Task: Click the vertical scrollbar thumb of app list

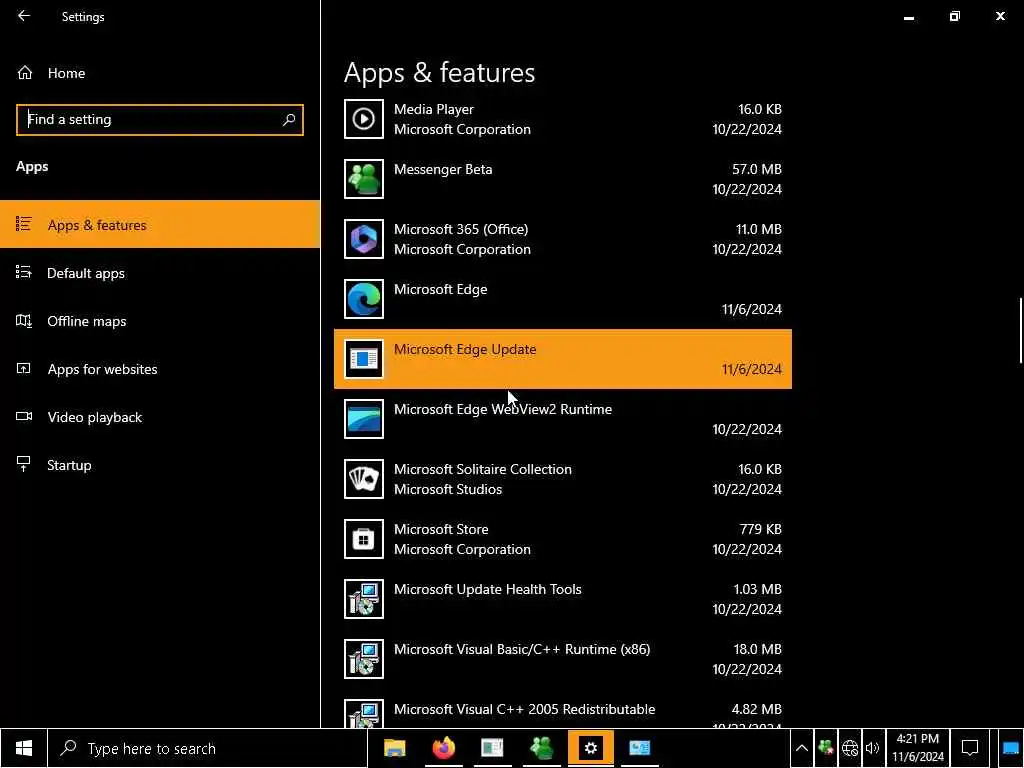Action: 1021,330
